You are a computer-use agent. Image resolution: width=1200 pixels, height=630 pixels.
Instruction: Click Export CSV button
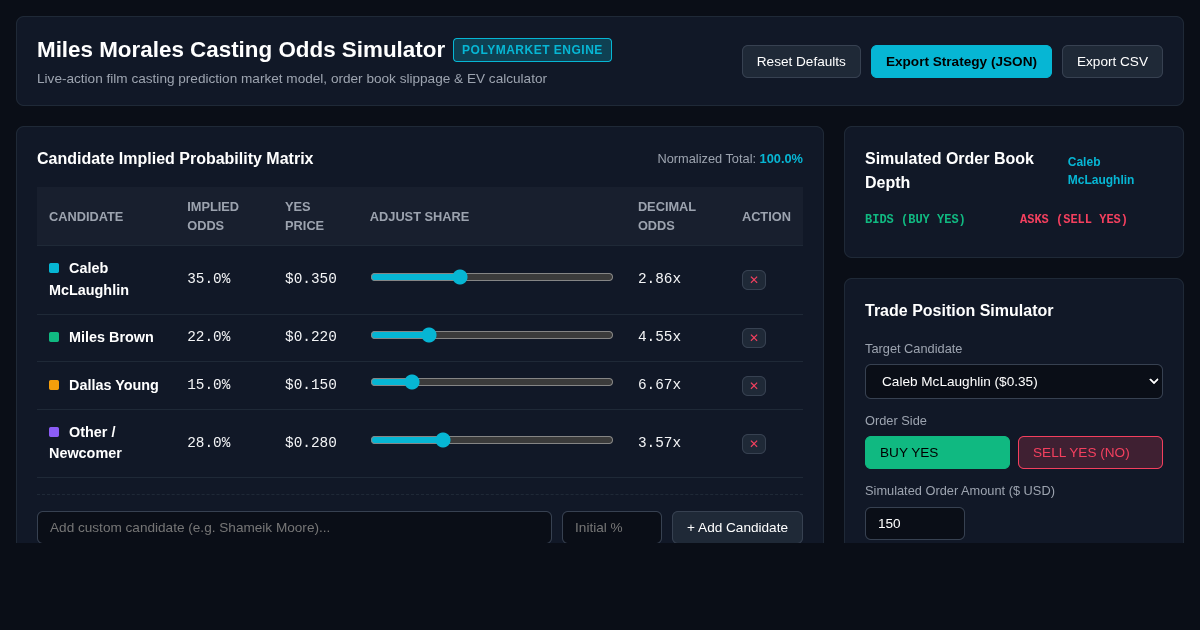coord(1112,61)
